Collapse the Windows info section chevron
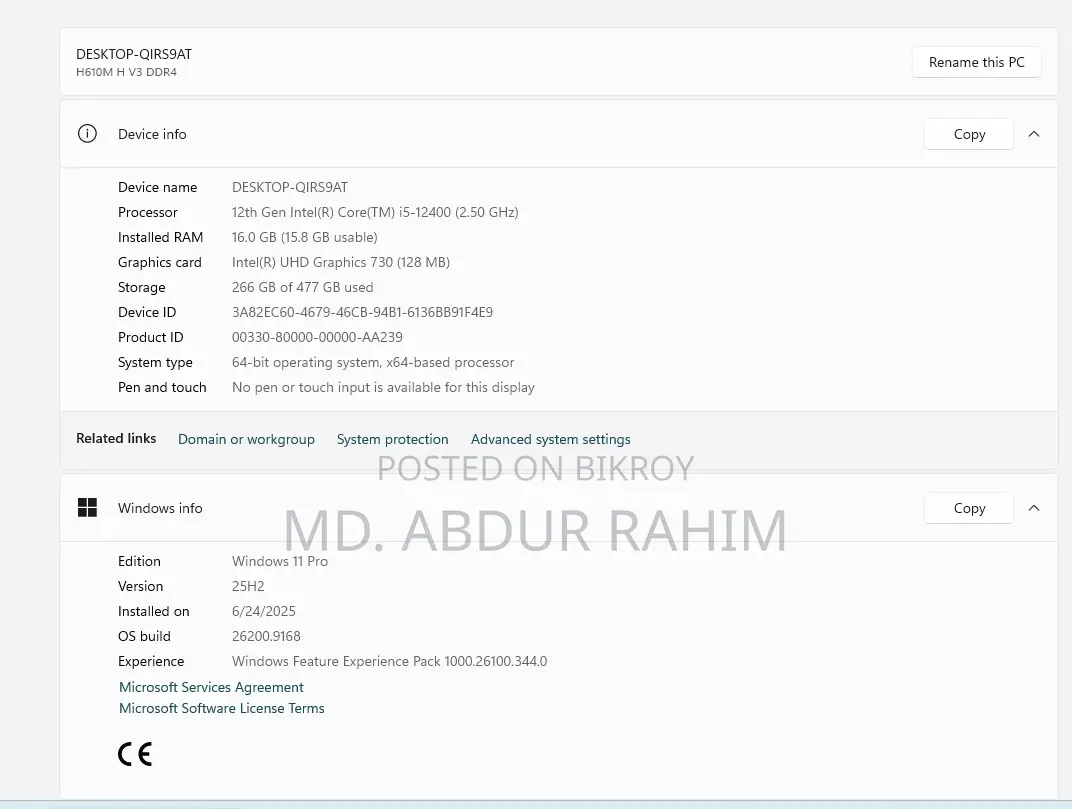 coord(1034,508)
